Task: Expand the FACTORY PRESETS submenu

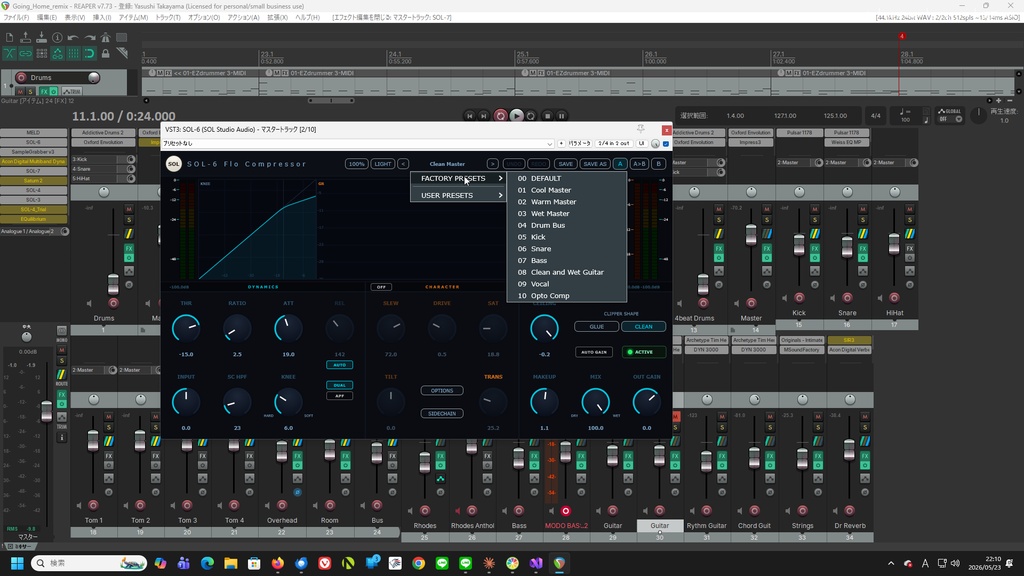Action: pyautogui.click(x=458, y=178)
